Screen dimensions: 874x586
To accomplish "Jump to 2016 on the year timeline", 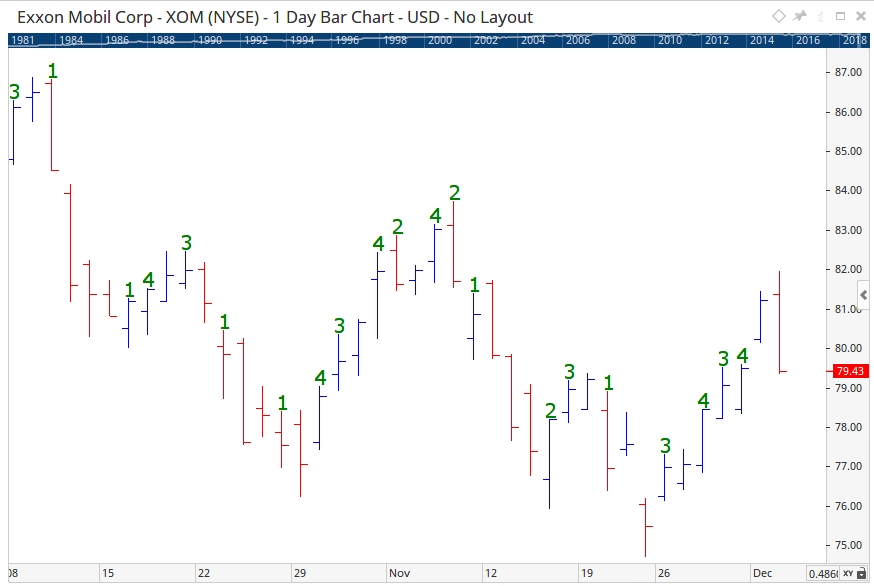I will (x=808, y=40).
